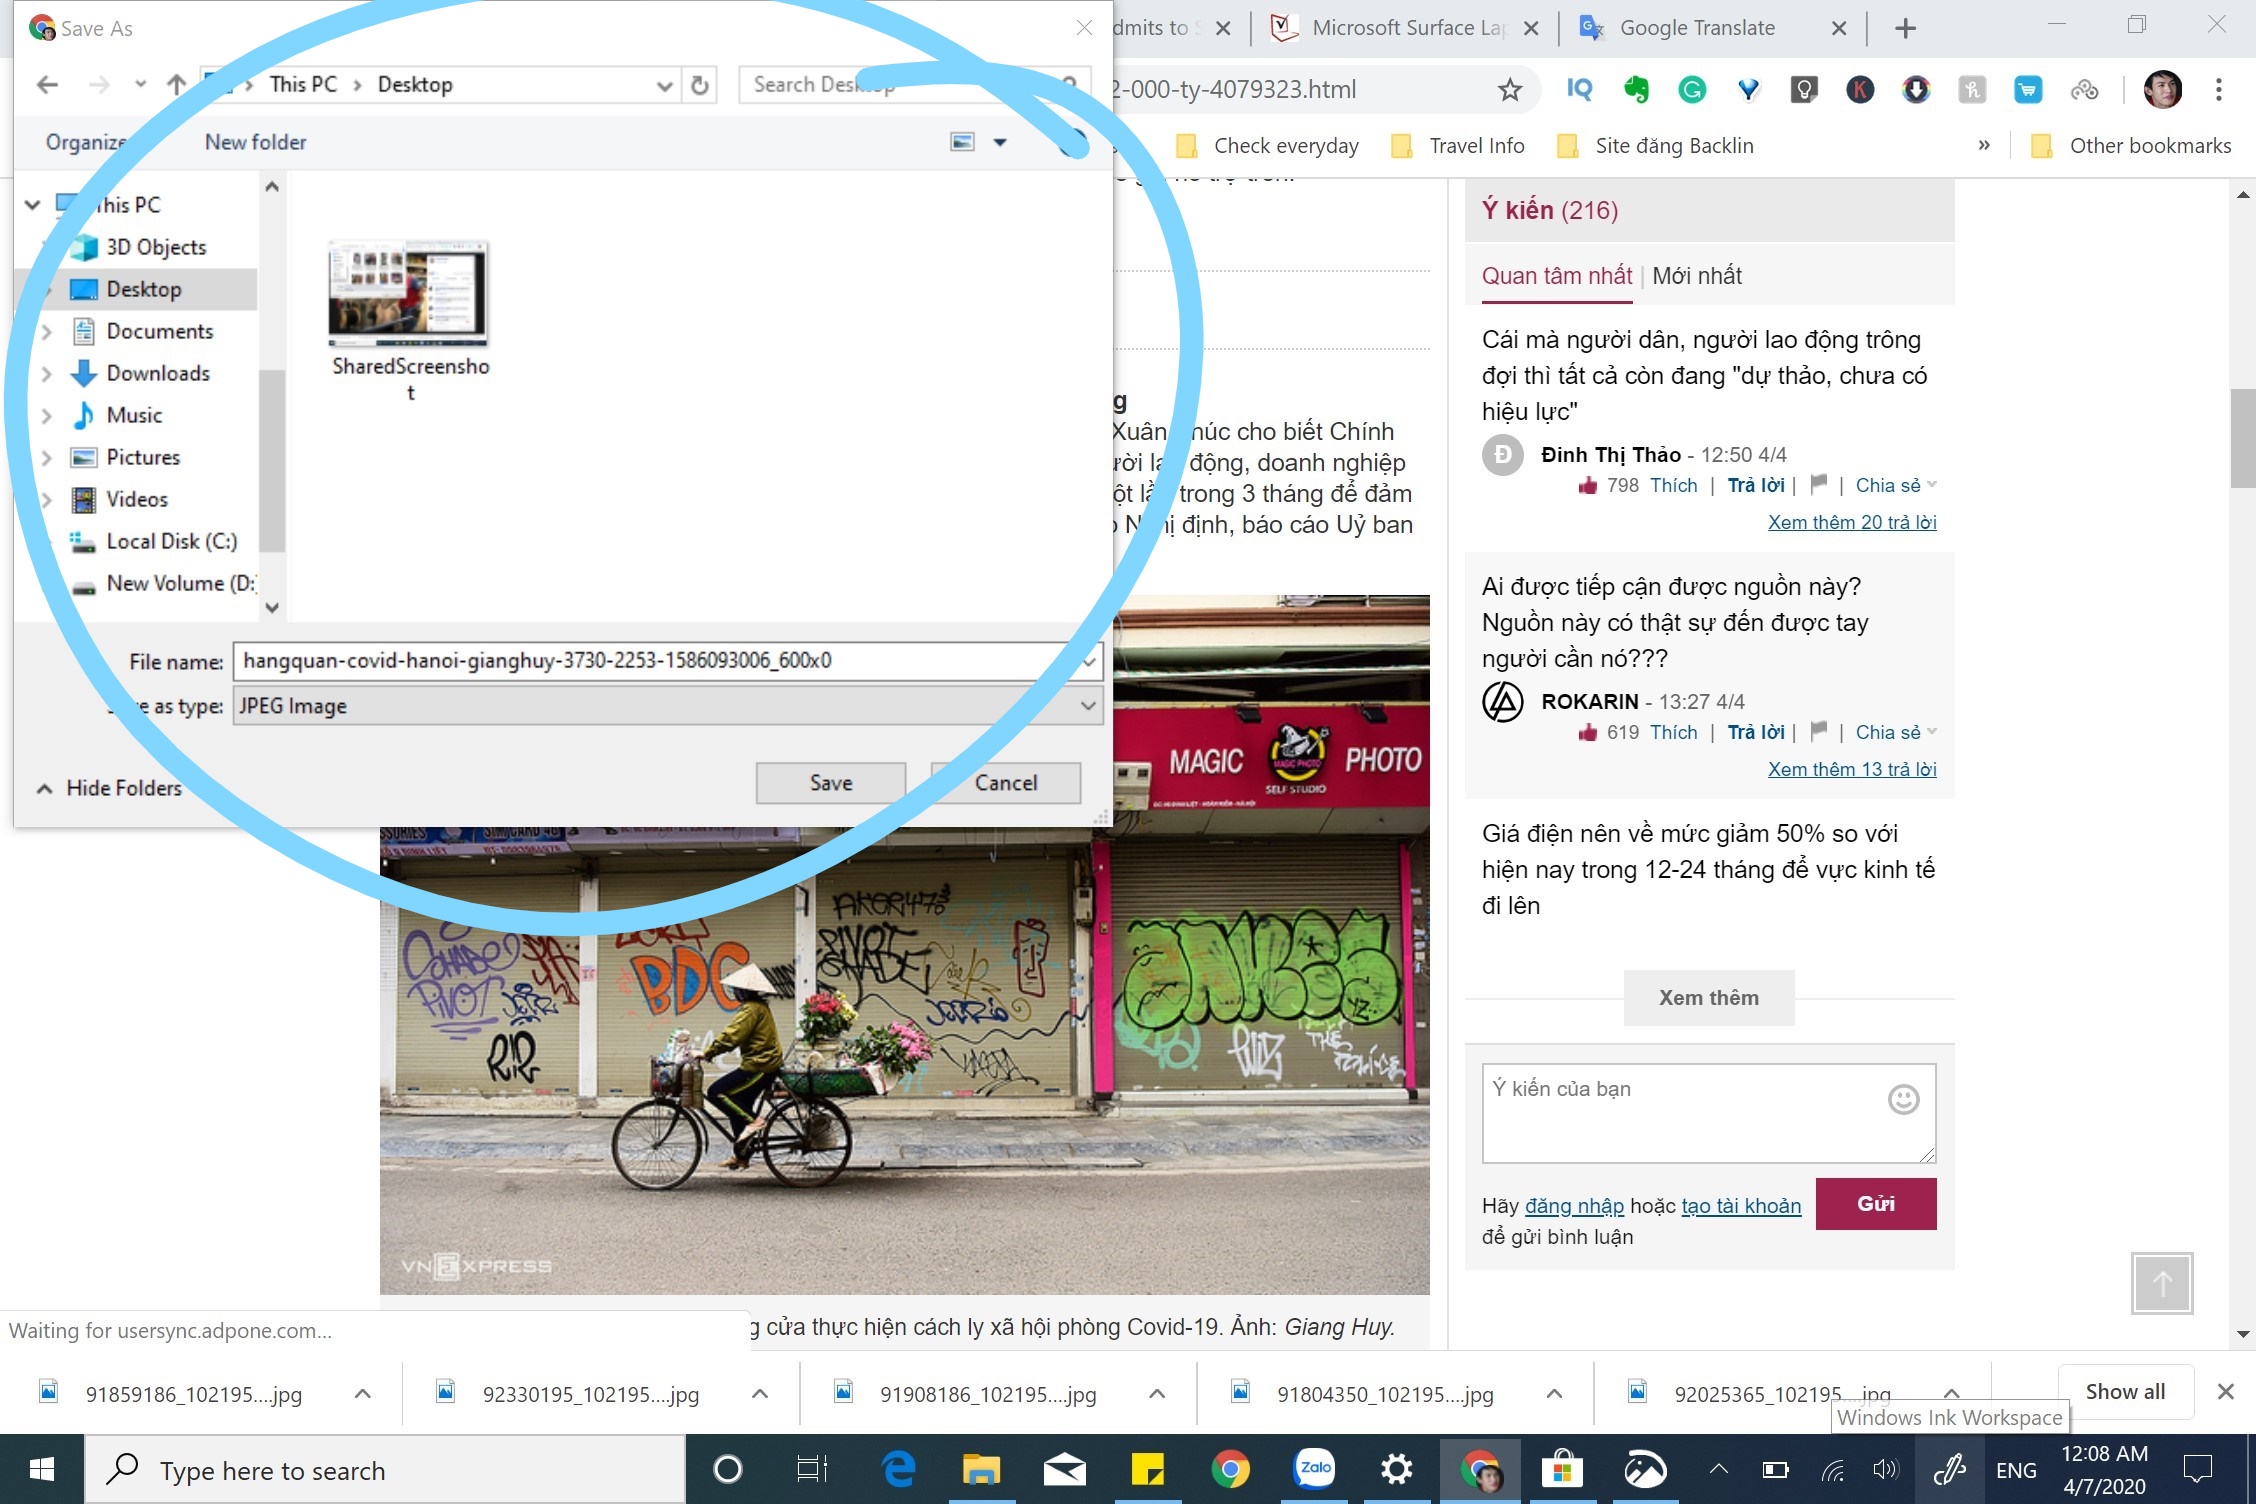Open the Save as type dropdown
This screenshot has height=1504, width=2256.
click(1087, 706)
